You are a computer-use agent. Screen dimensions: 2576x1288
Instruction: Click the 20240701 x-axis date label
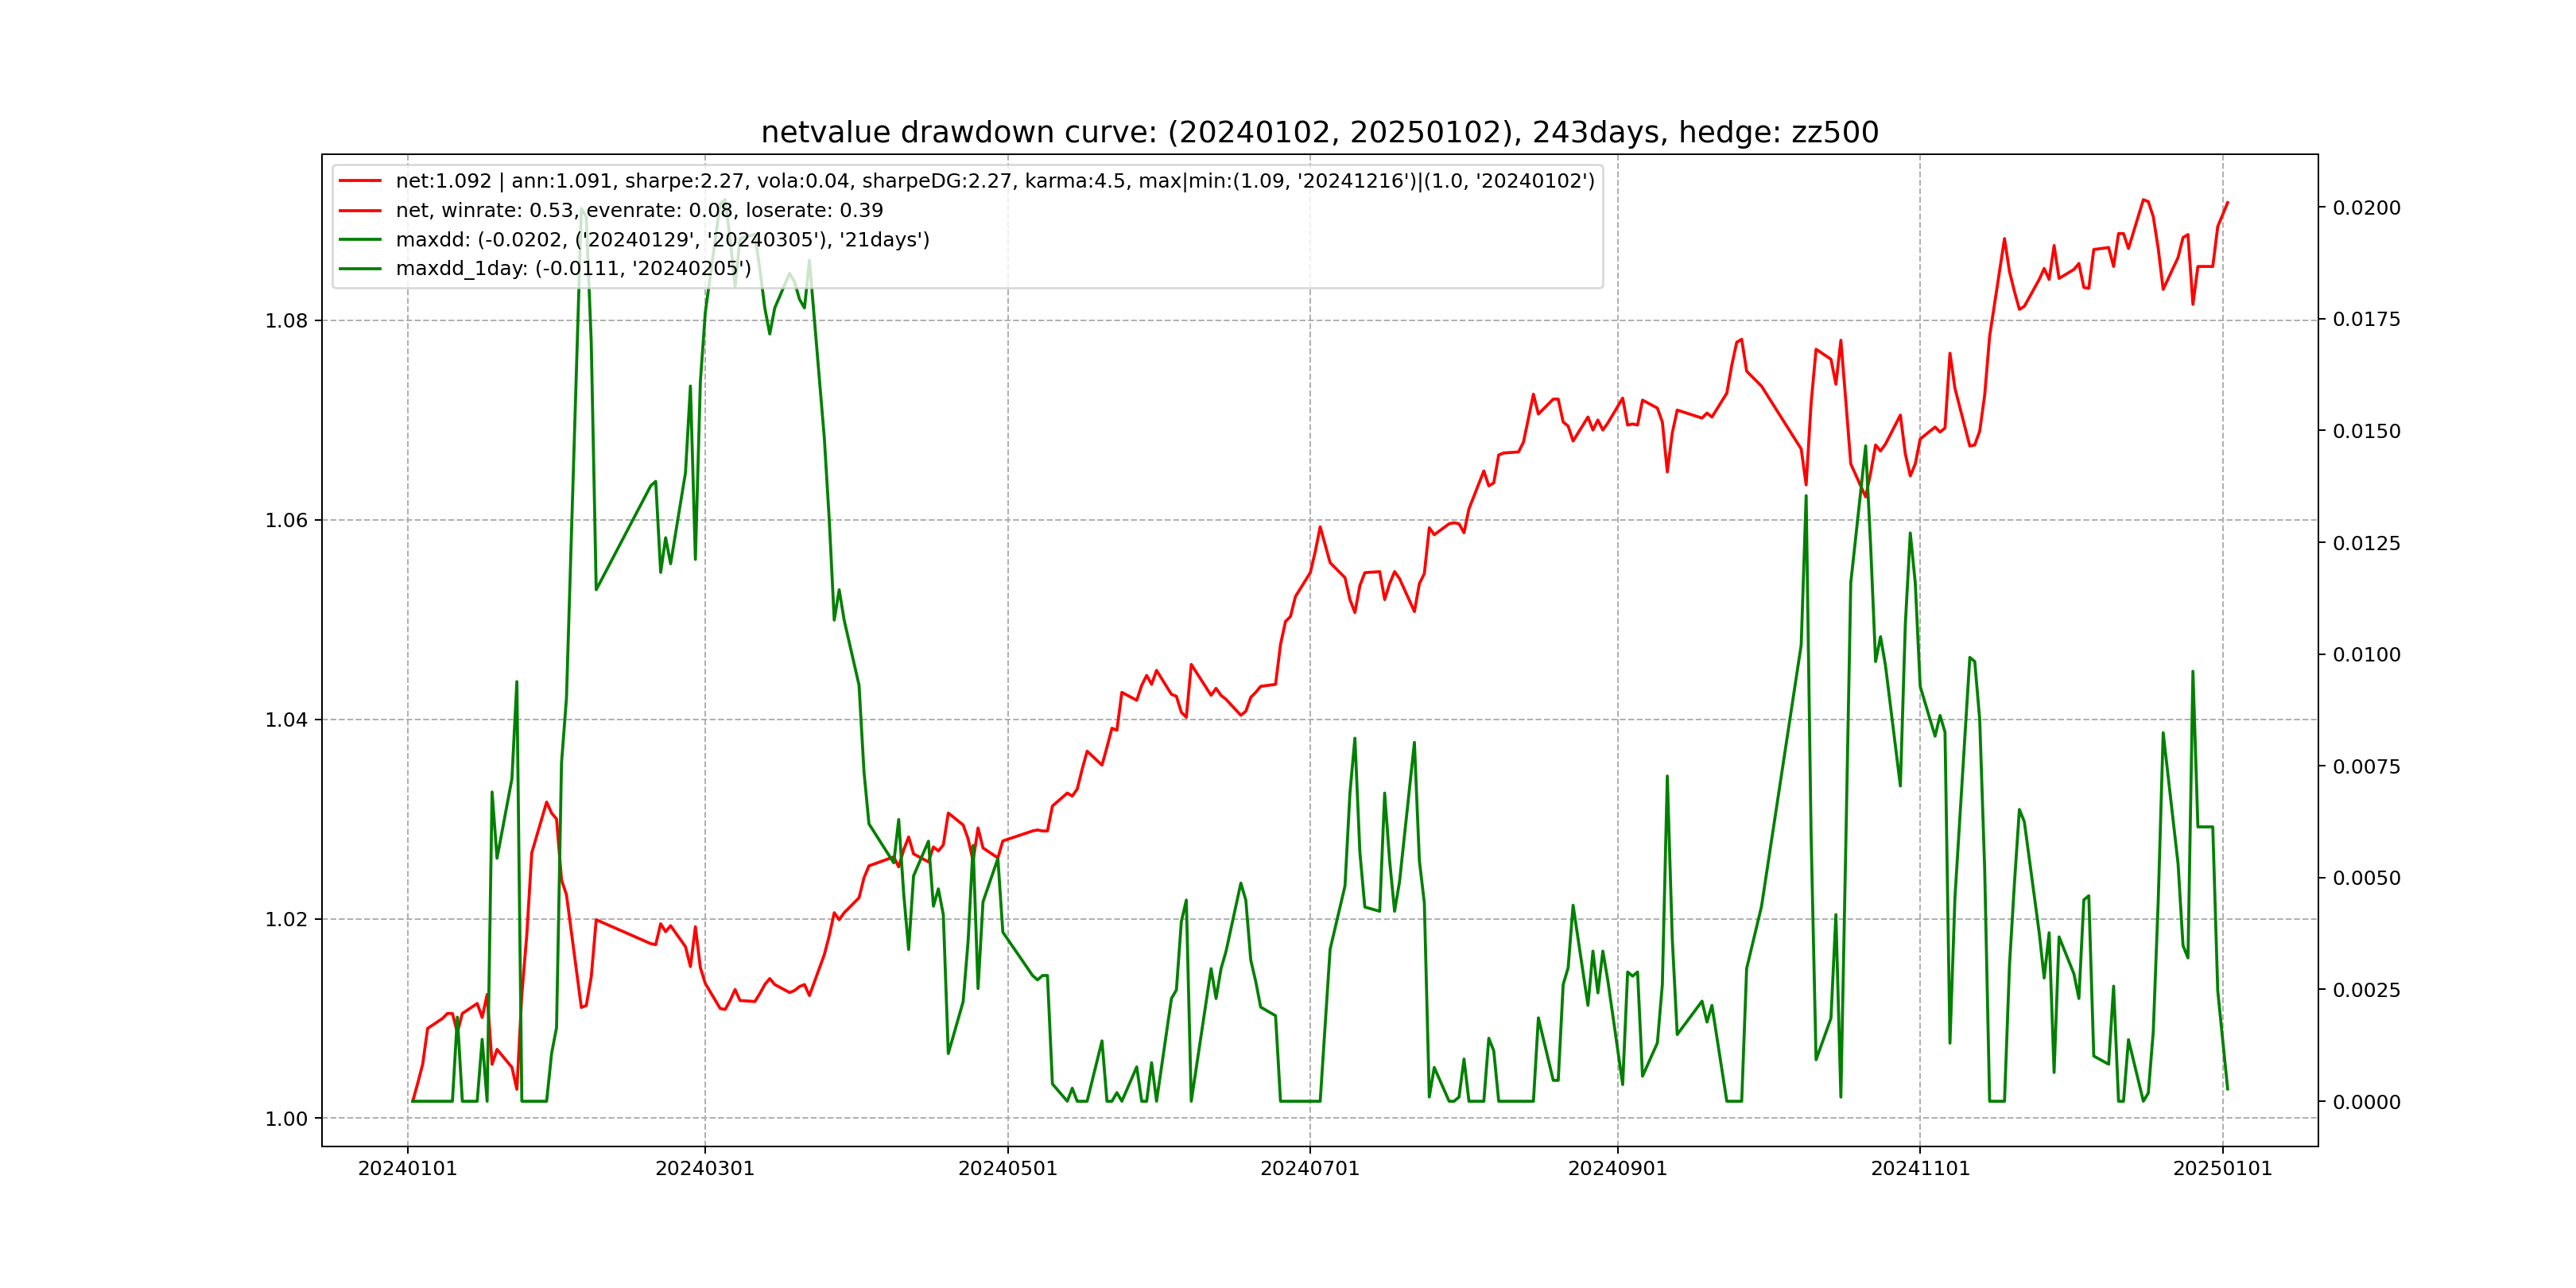1310,1169
